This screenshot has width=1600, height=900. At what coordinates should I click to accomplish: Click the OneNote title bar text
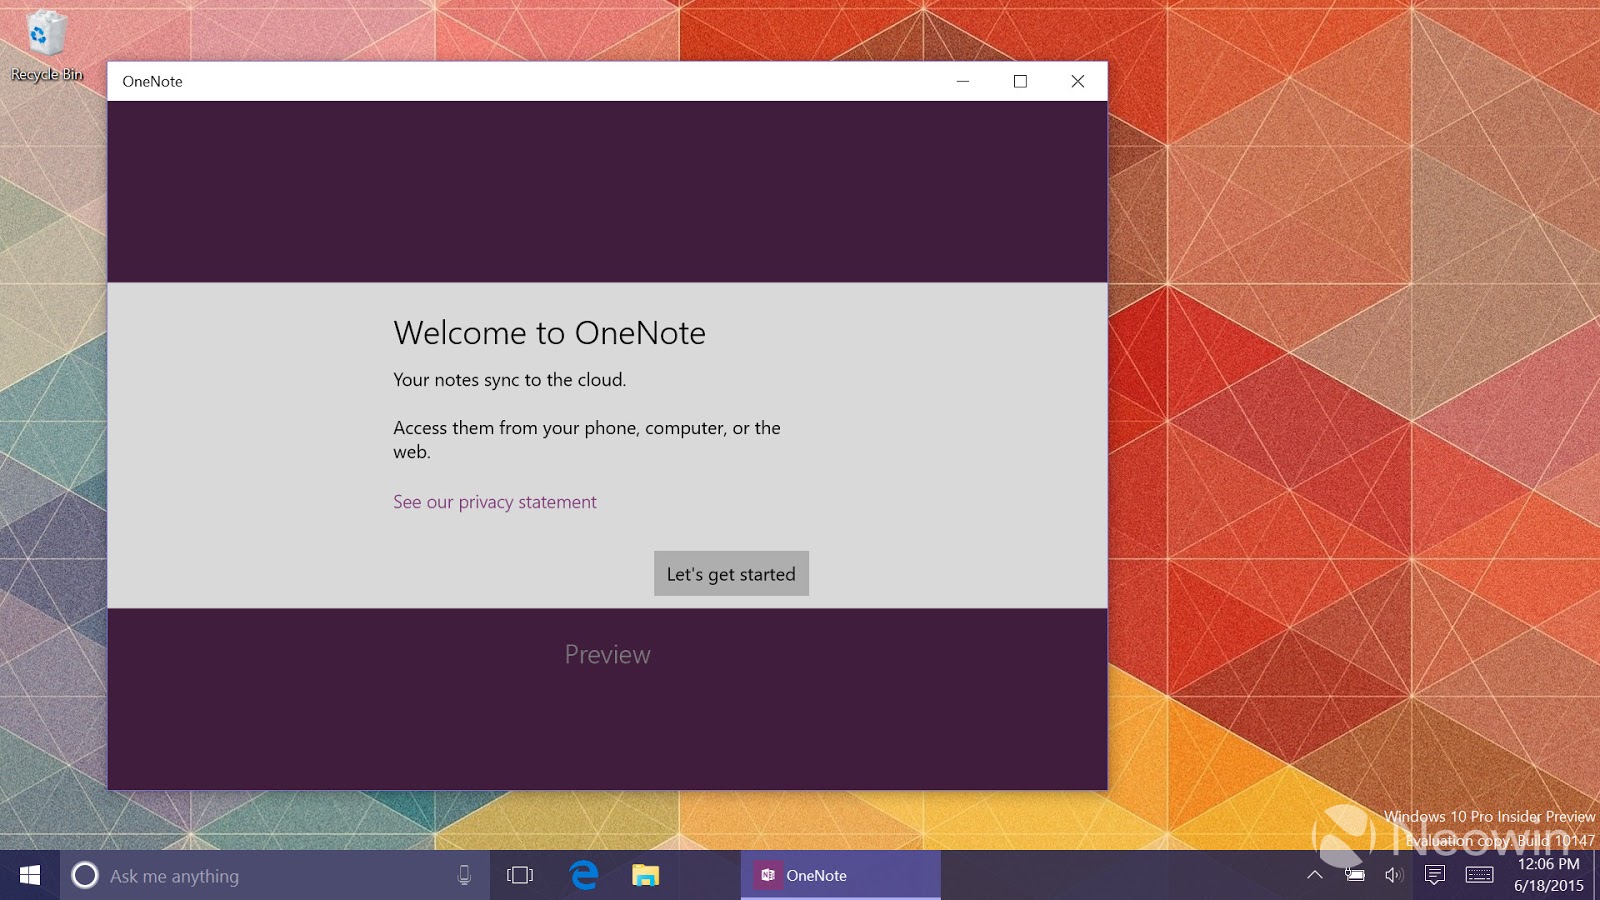[153, 82]
